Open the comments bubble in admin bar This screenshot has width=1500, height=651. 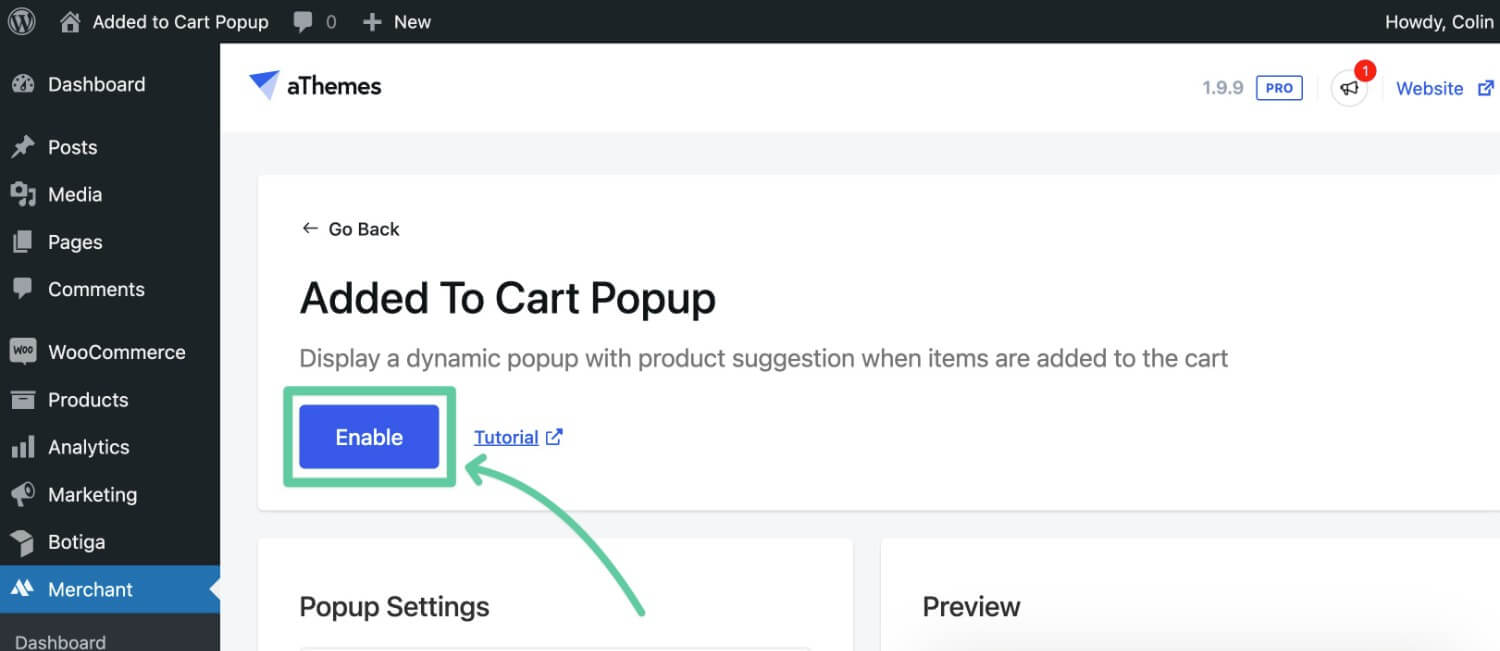point(303,22)
